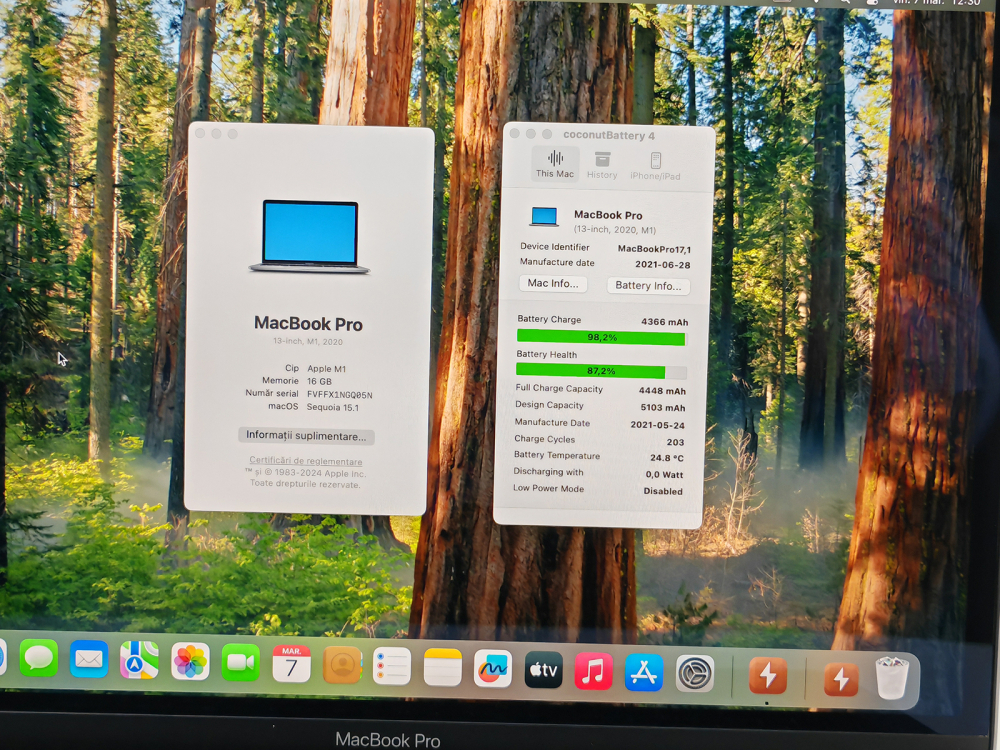
Task: Close the coconutBattery 4 window
Action: click(515, 133)
